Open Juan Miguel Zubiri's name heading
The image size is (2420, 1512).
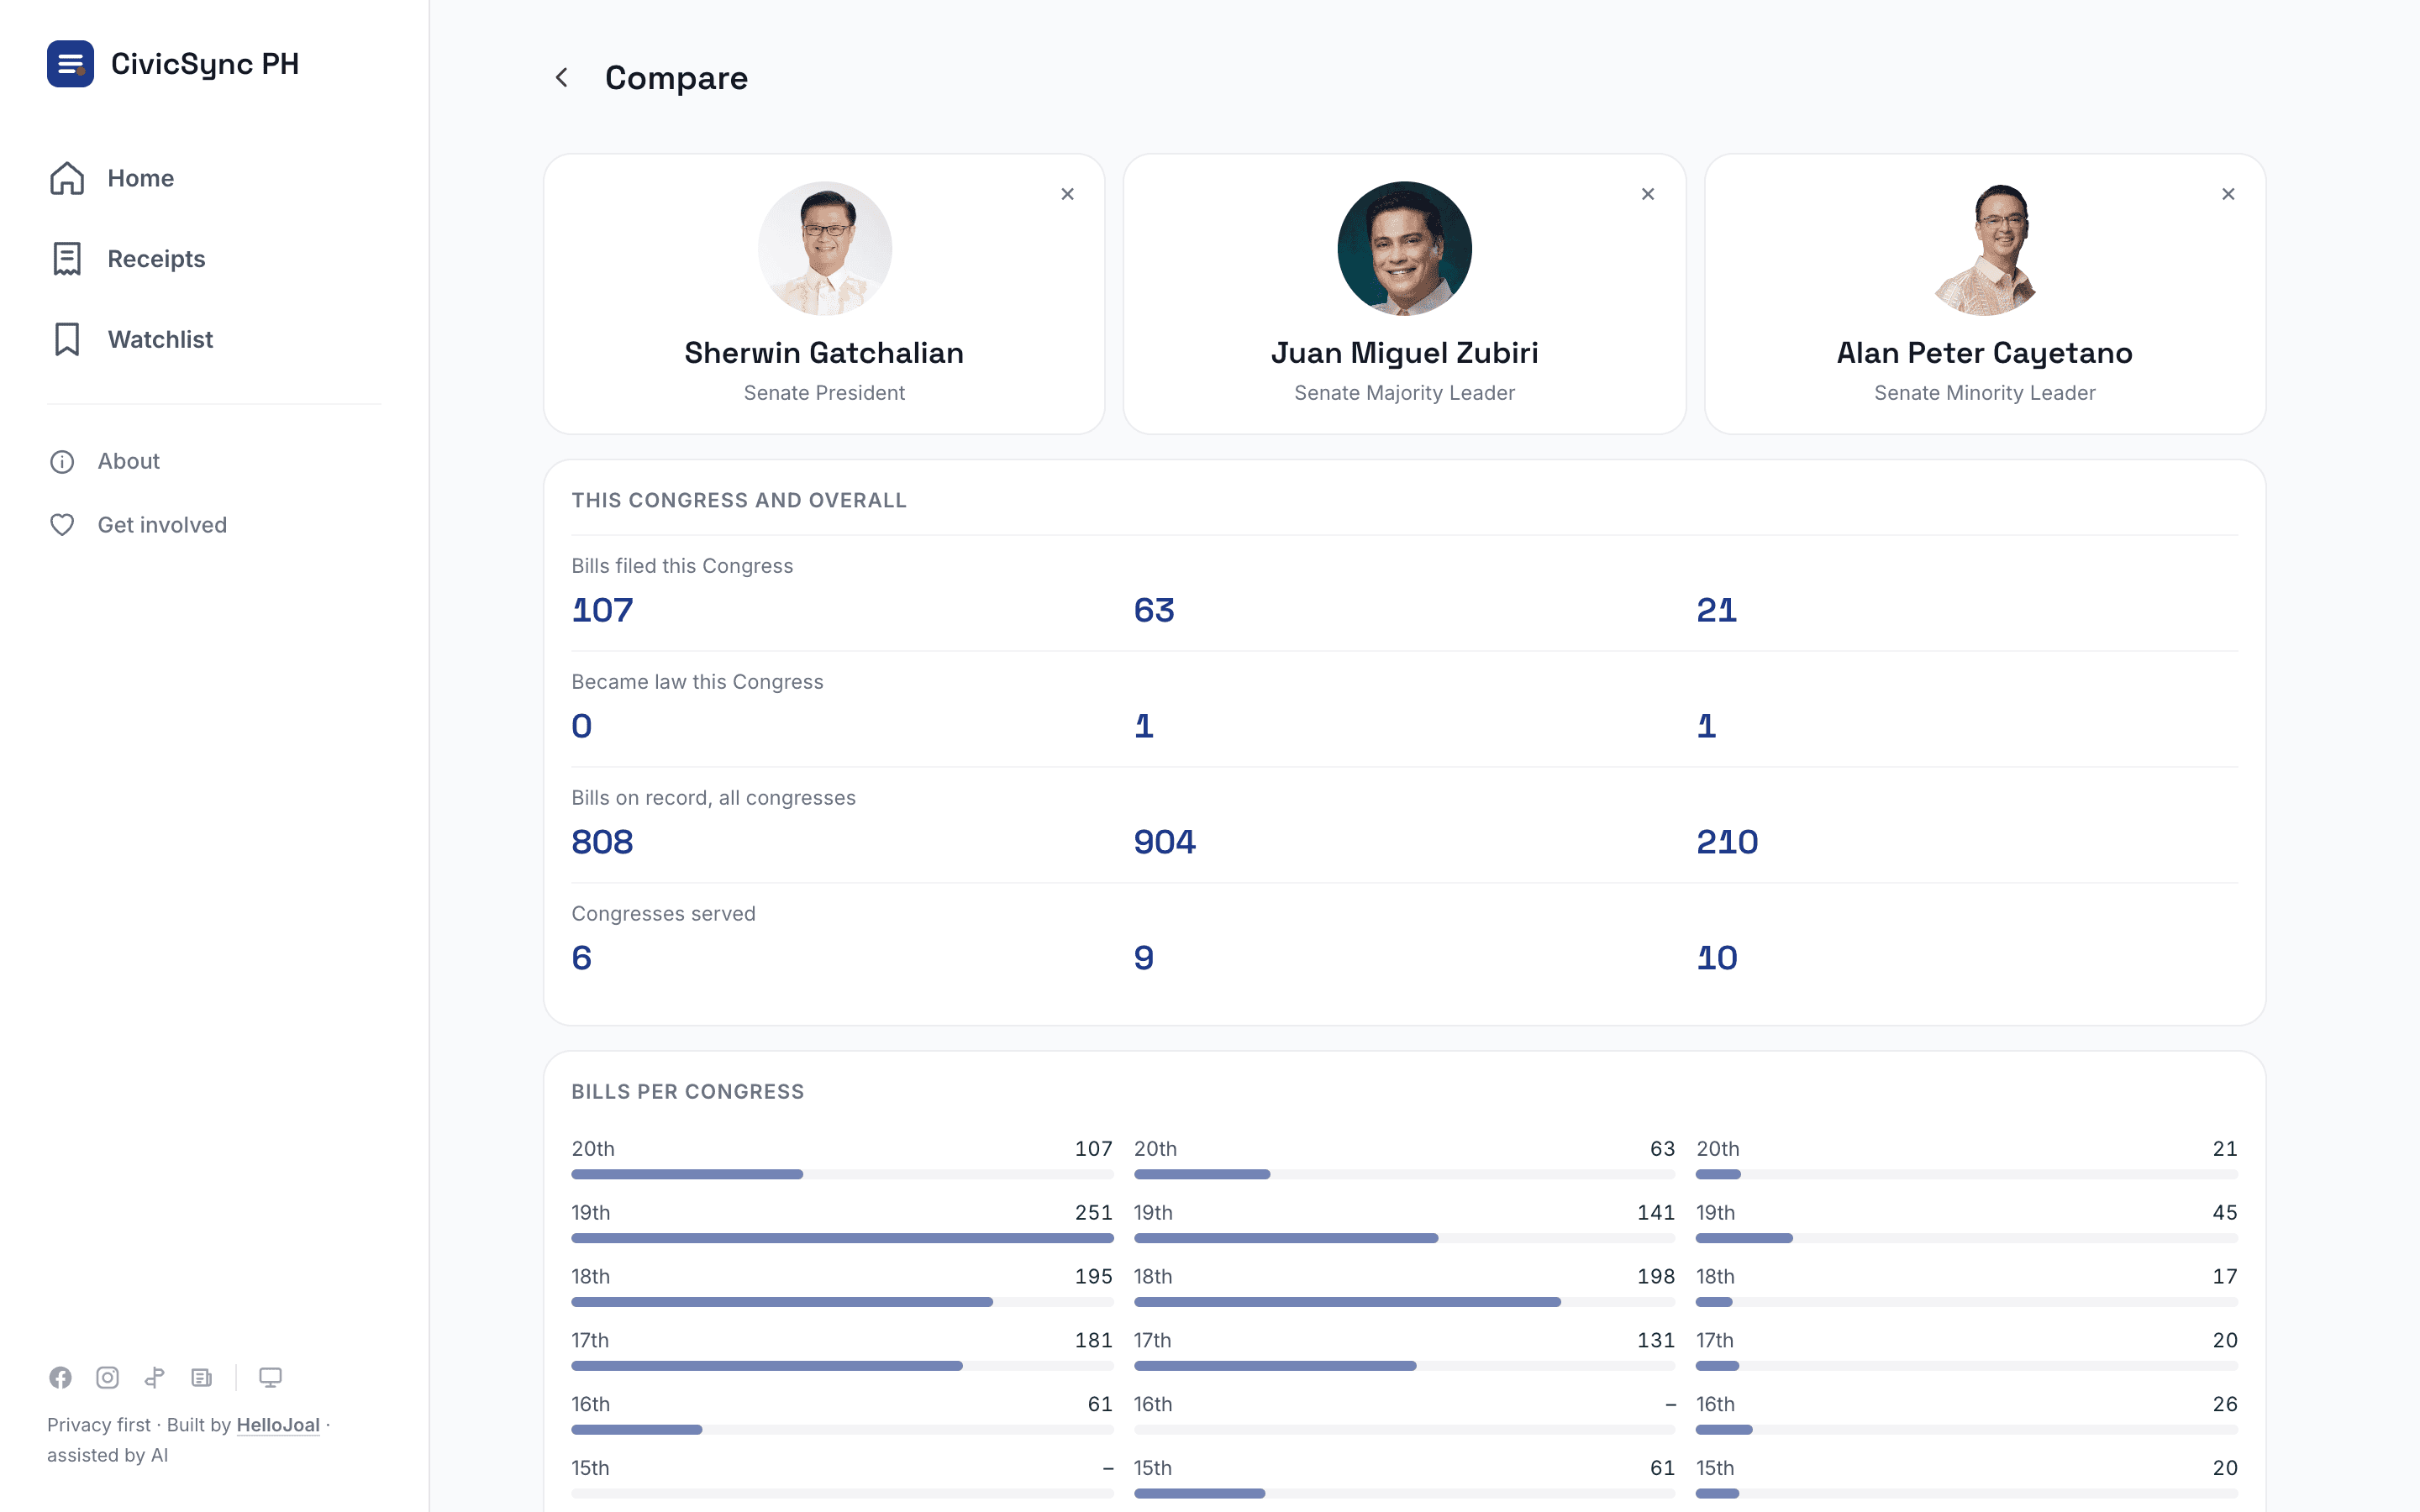1404,353
